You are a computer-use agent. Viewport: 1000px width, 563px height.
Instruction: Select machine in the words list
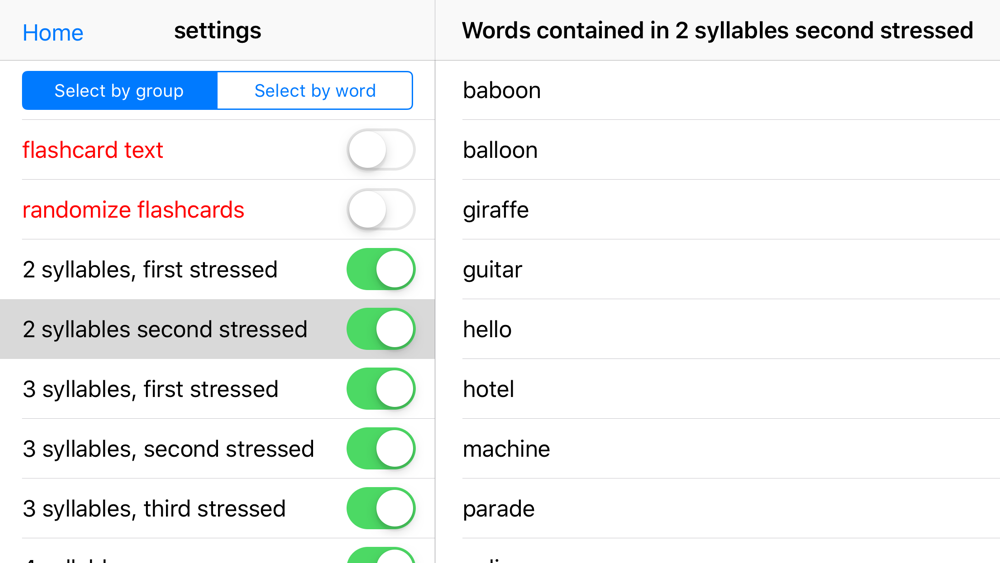[506, 449]
